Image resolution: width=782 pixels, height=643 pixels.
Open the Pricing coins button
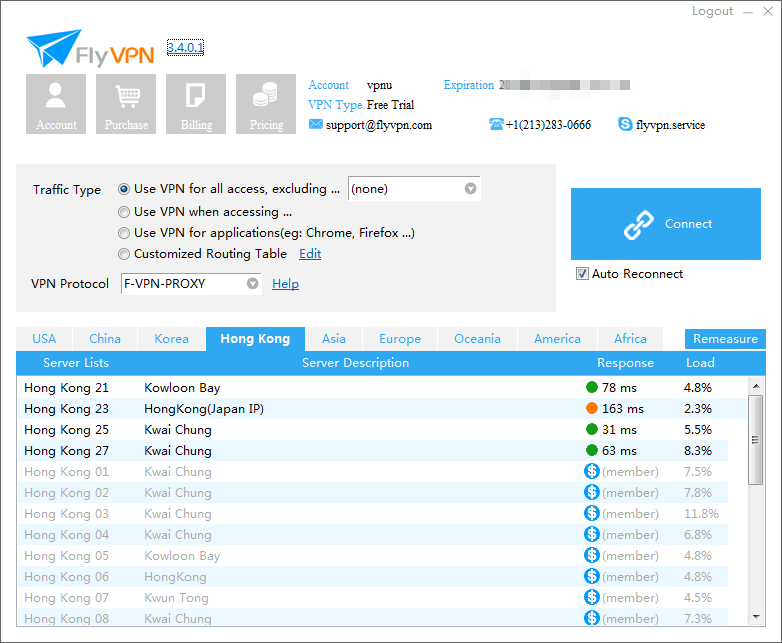tap(266, 104)
